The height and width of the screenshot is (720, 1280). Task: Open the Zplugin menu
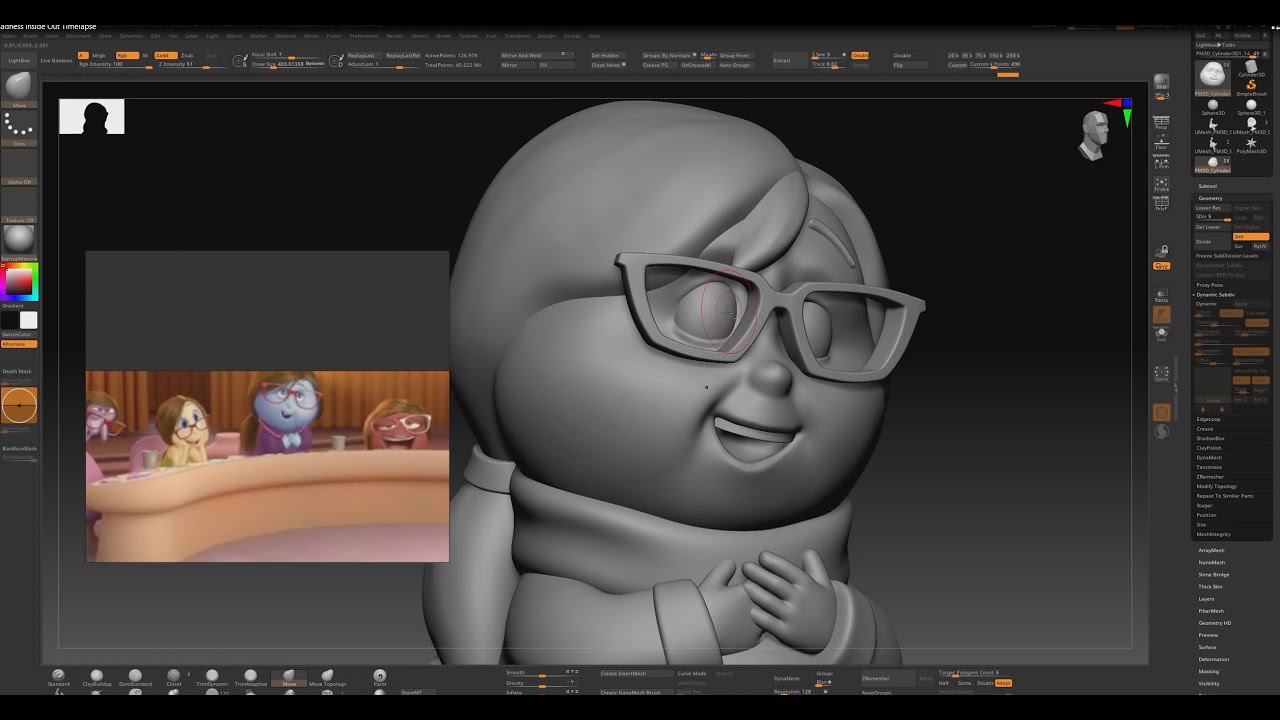coord(546,36)
